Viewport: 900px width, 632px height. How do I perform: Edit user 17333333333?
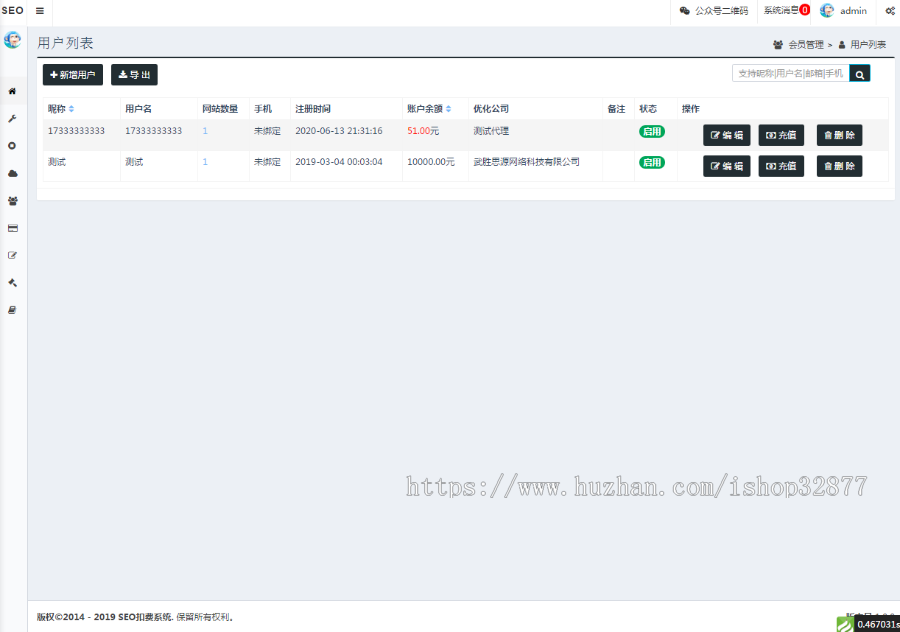(x=727, y=135)
